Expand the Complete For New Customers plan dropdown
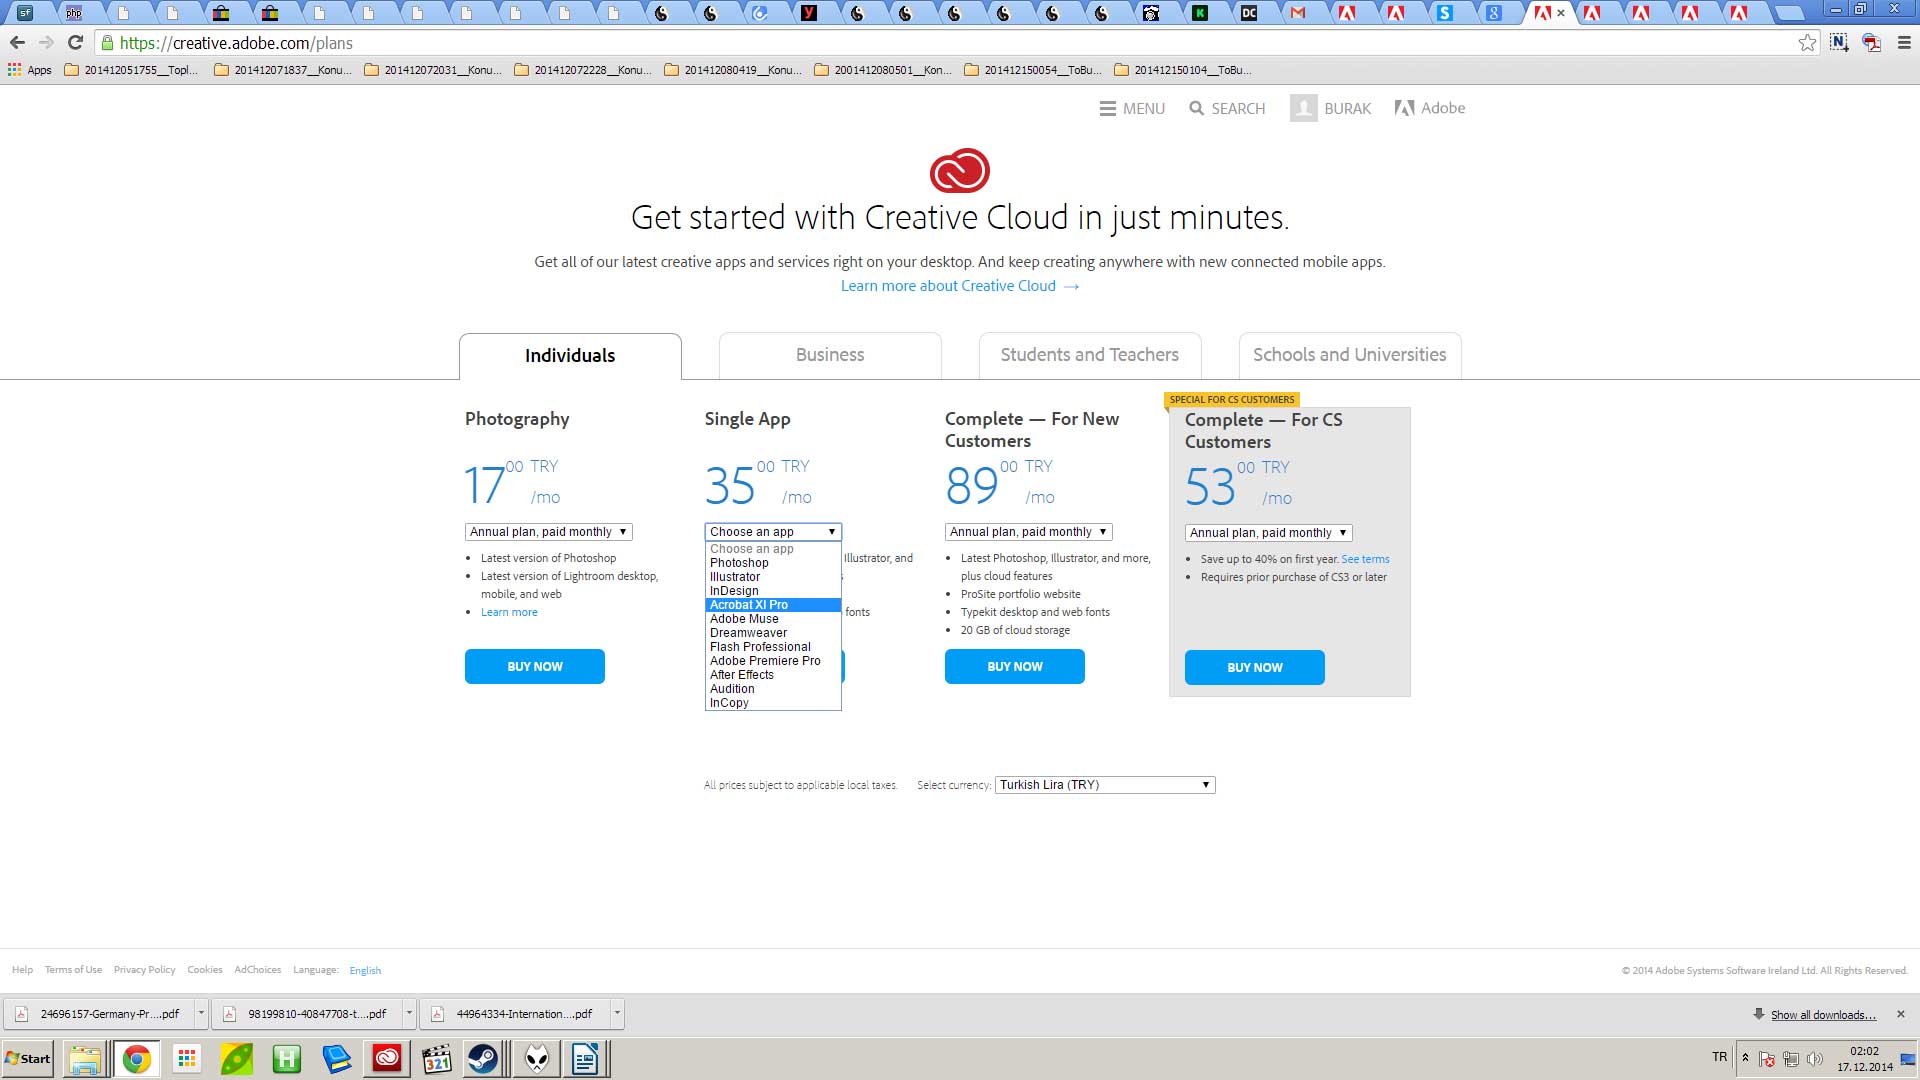1920x1080 pixels. pos(1027,531)
